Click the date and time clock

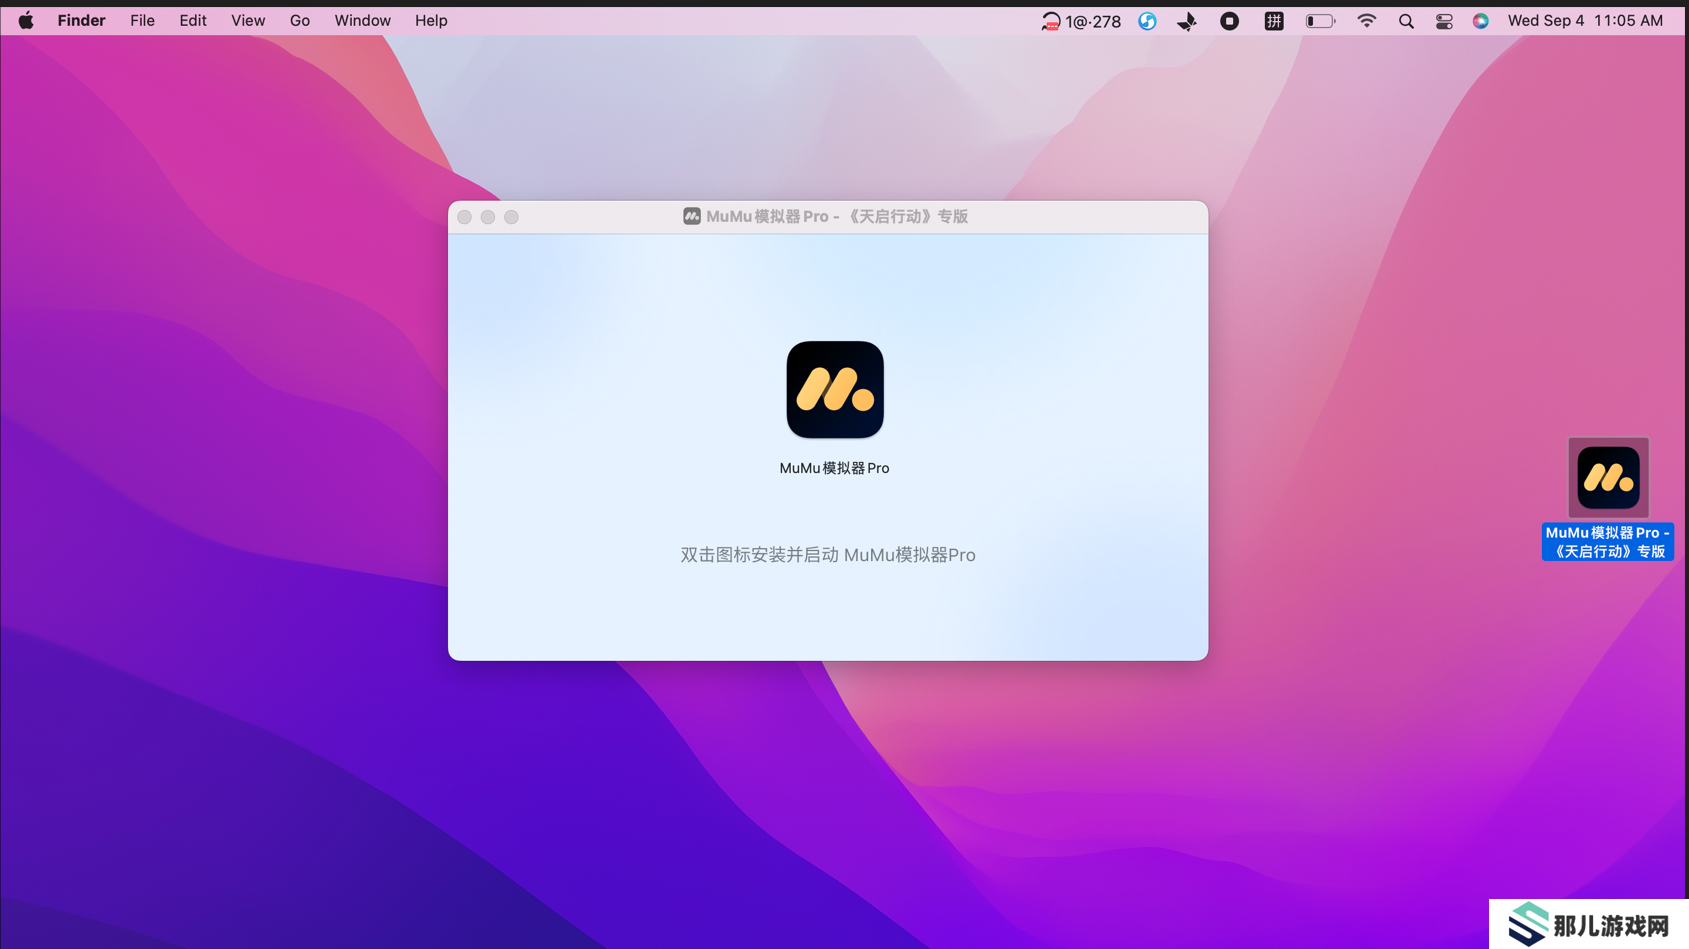tap(1585, 21)
